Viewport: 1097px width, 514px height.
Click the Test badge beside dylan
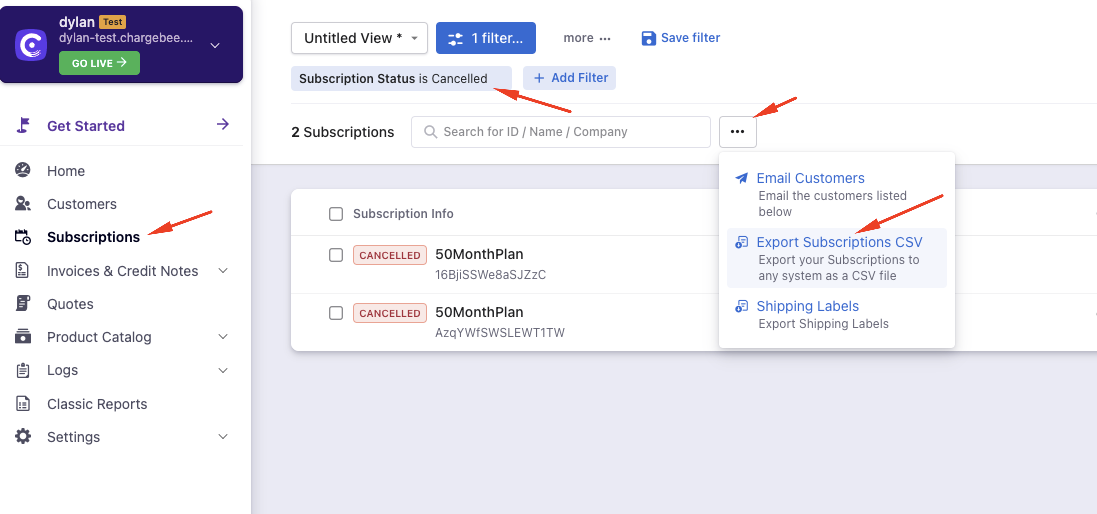(x=112, y=22)
